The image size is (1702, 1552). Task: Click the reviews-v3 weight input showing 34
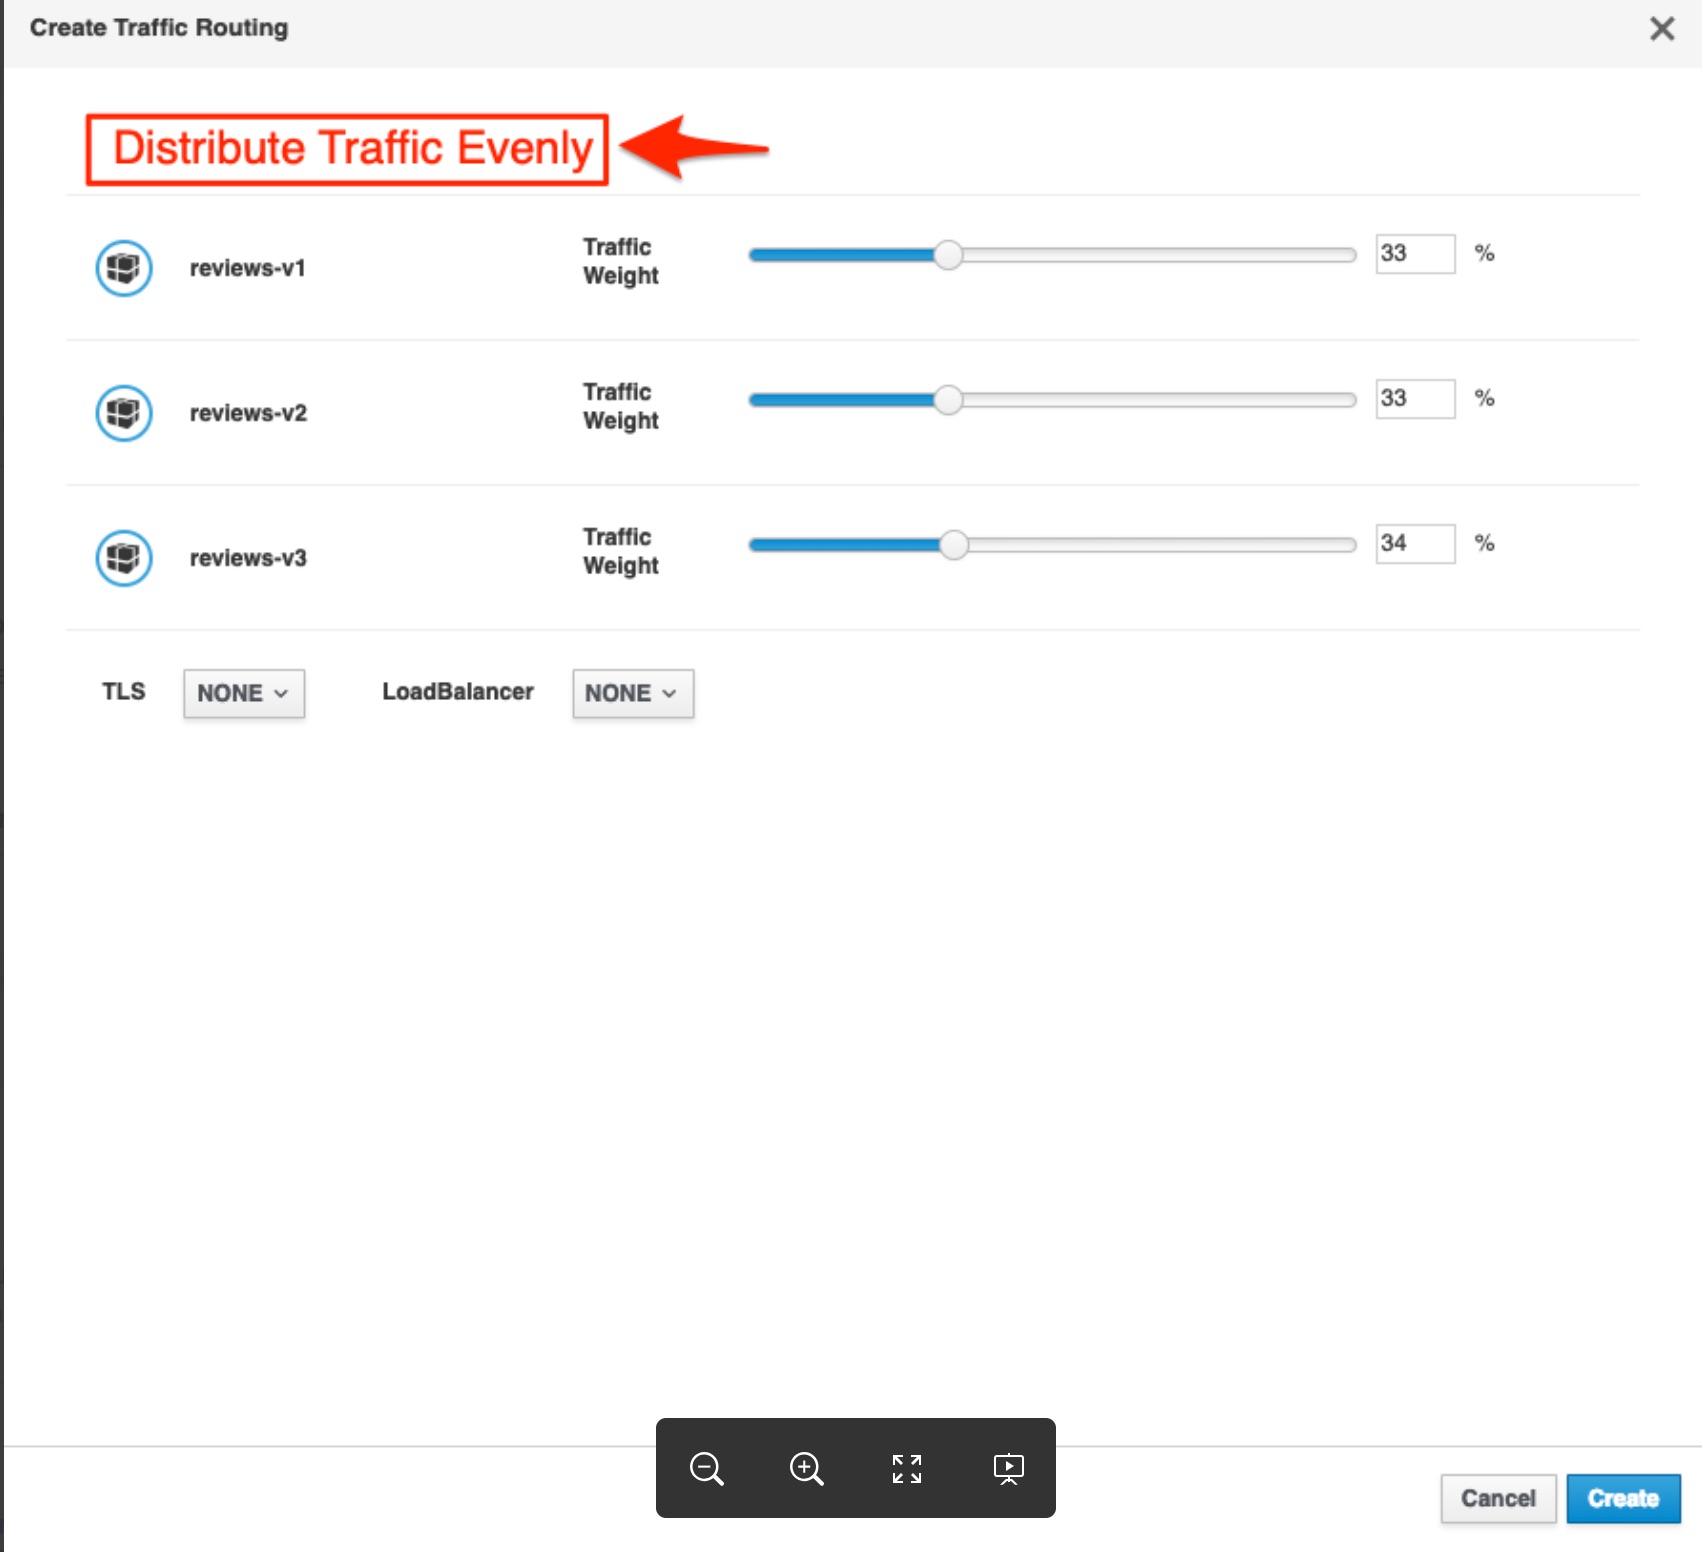tap(1415, 543)
